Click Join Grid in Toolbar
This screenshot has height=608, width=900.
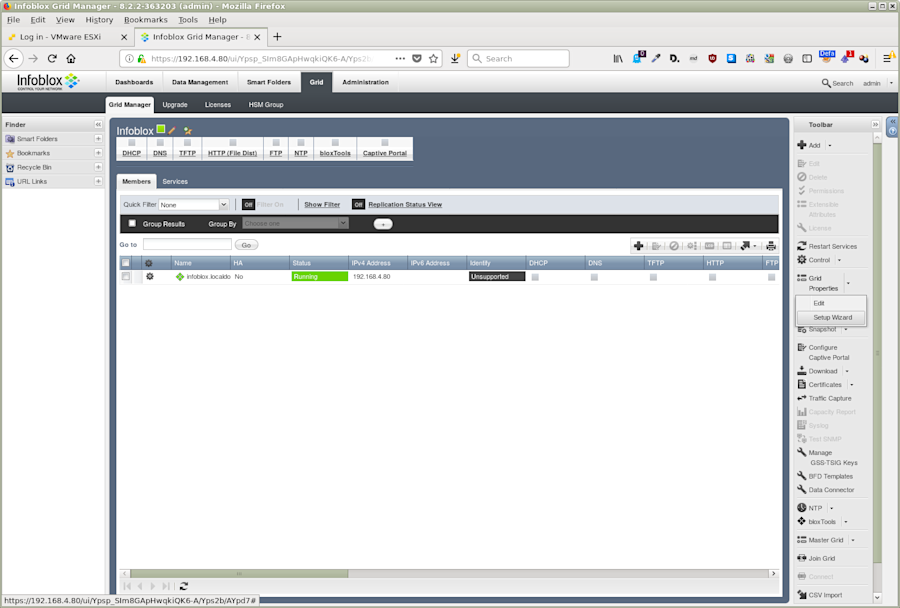click(816, 558)
